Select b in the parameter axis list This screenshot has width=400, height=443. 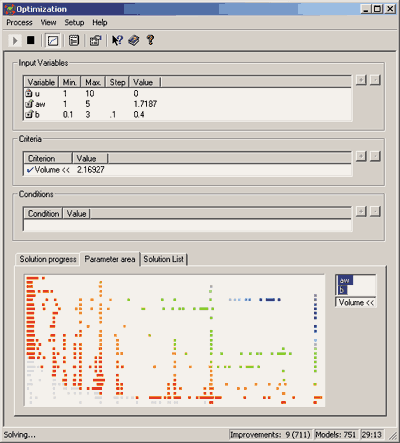(342, 290)
